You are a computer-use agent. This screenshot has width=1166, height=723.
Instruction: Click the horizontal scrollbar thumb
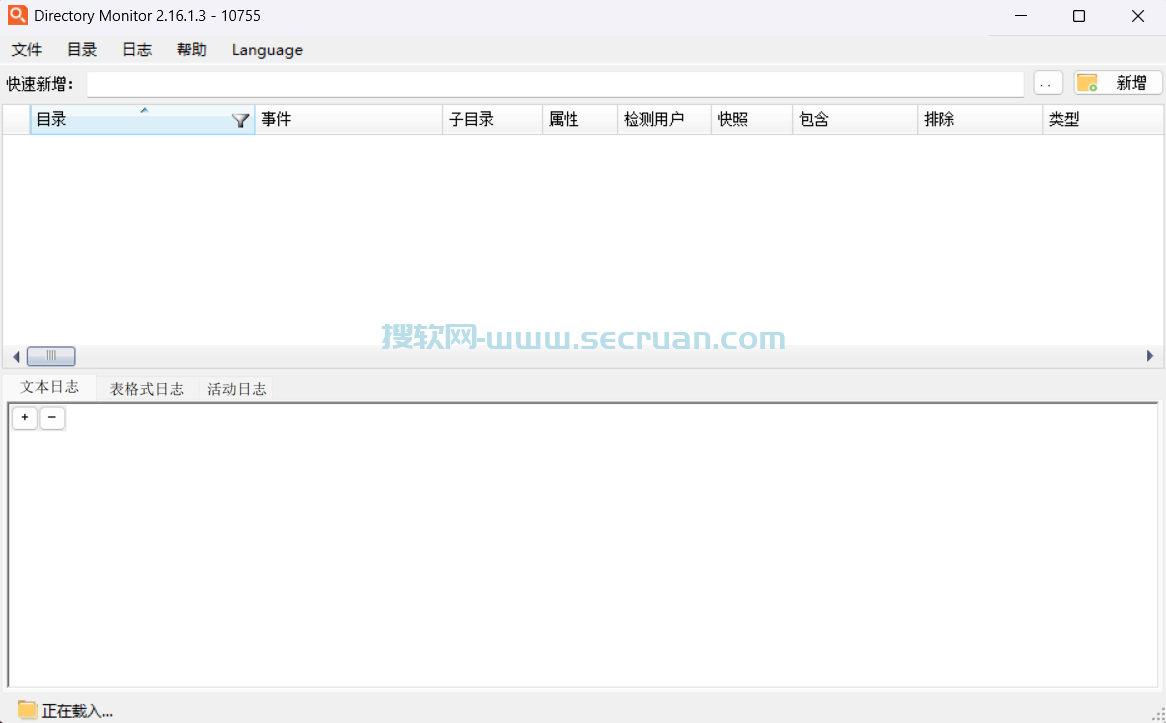(51, 356)
